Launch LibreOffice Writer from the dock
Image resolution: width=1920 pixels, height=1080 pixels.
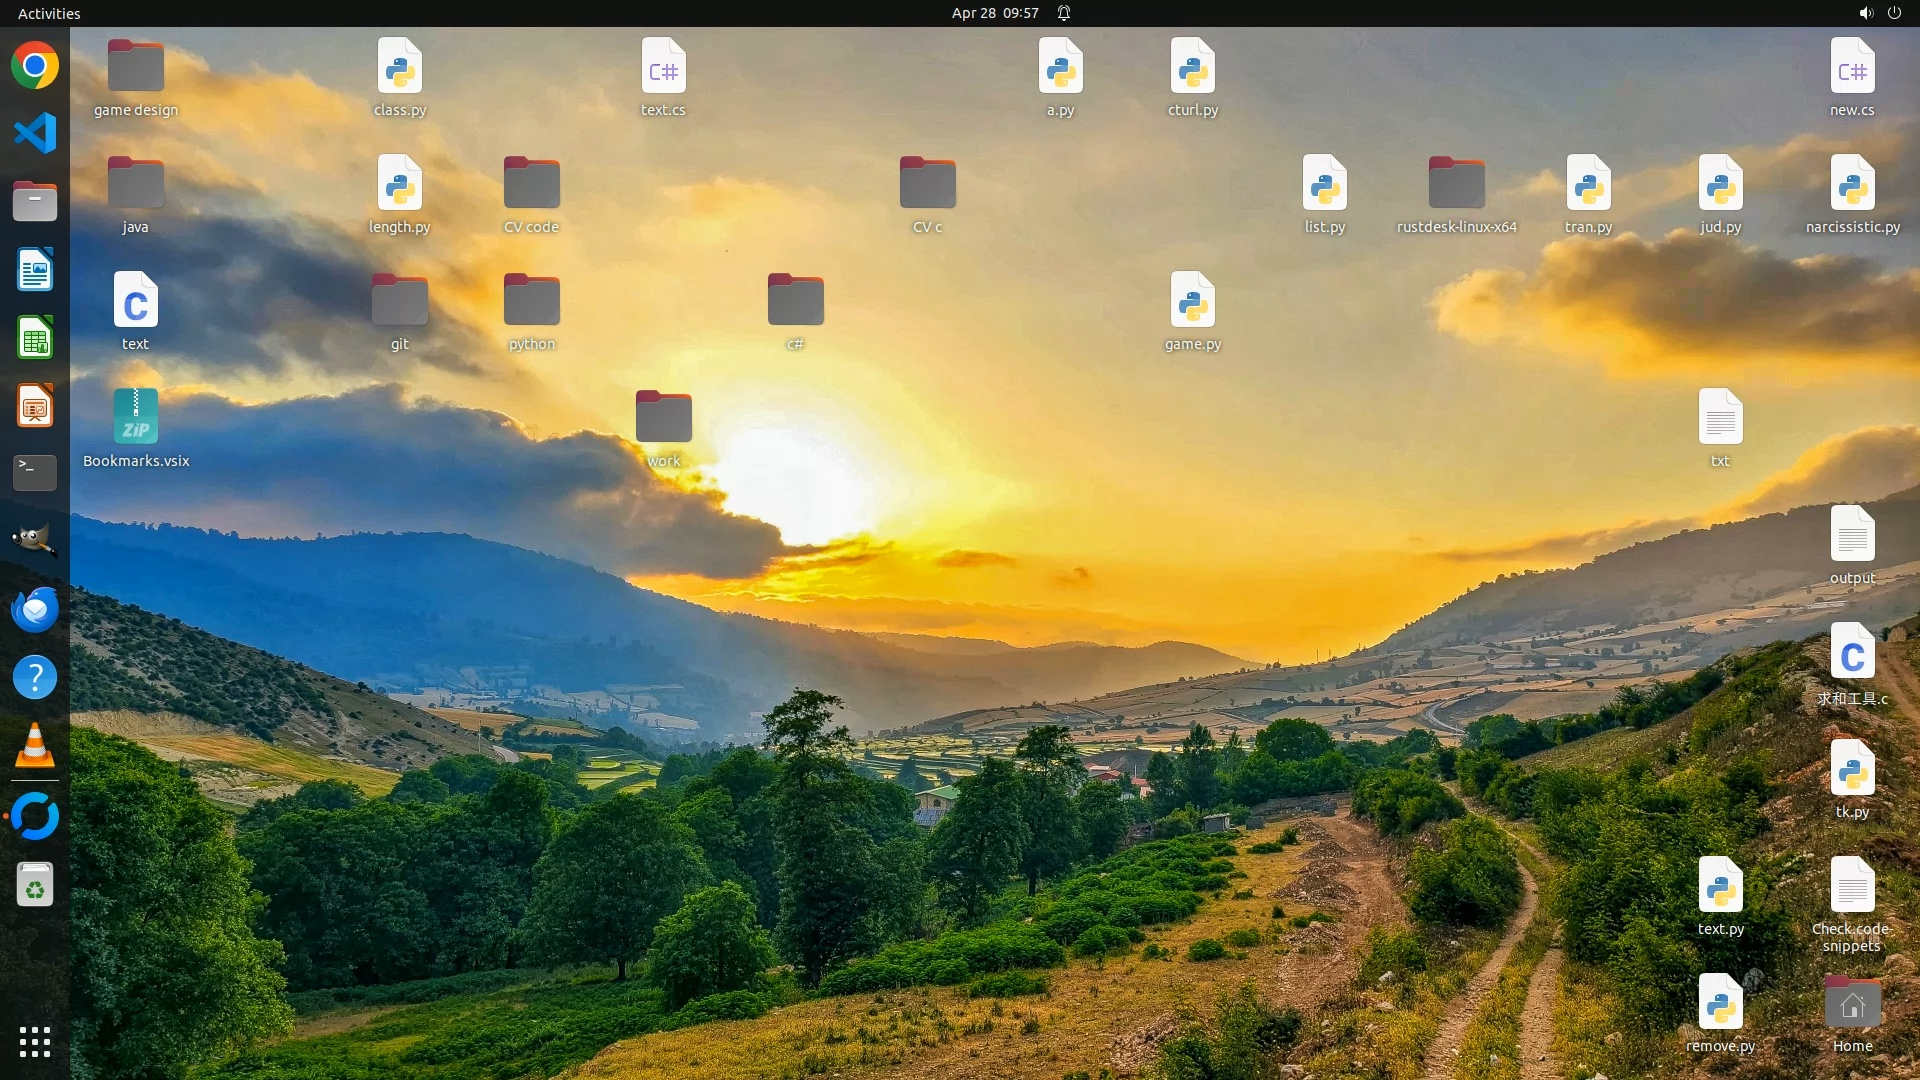(x=35, y=270)
